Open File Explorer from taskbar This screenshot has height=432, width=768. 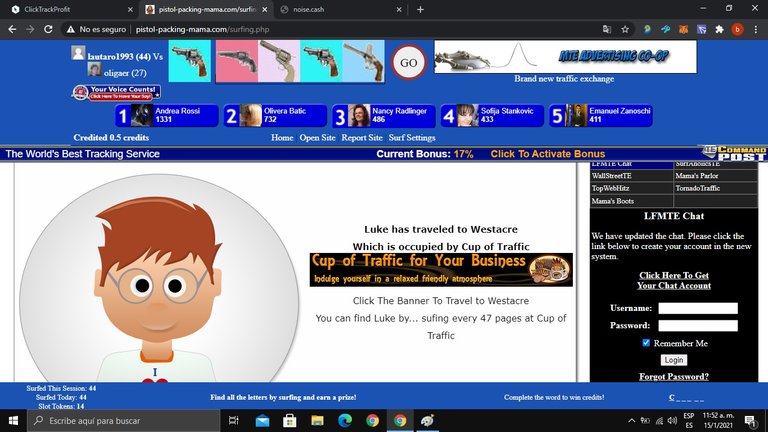pyautogui.click(x=317, y=421)
